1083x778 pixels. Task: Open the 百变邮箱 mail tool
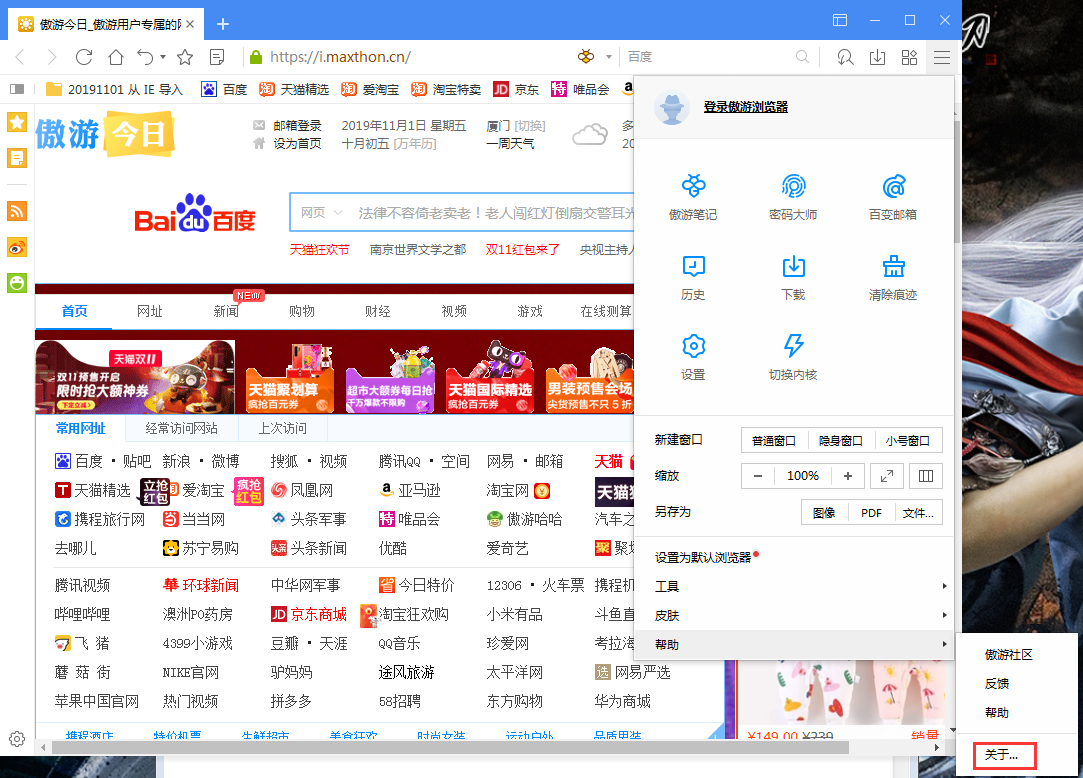pyautogui.click(x=893, y=195)
